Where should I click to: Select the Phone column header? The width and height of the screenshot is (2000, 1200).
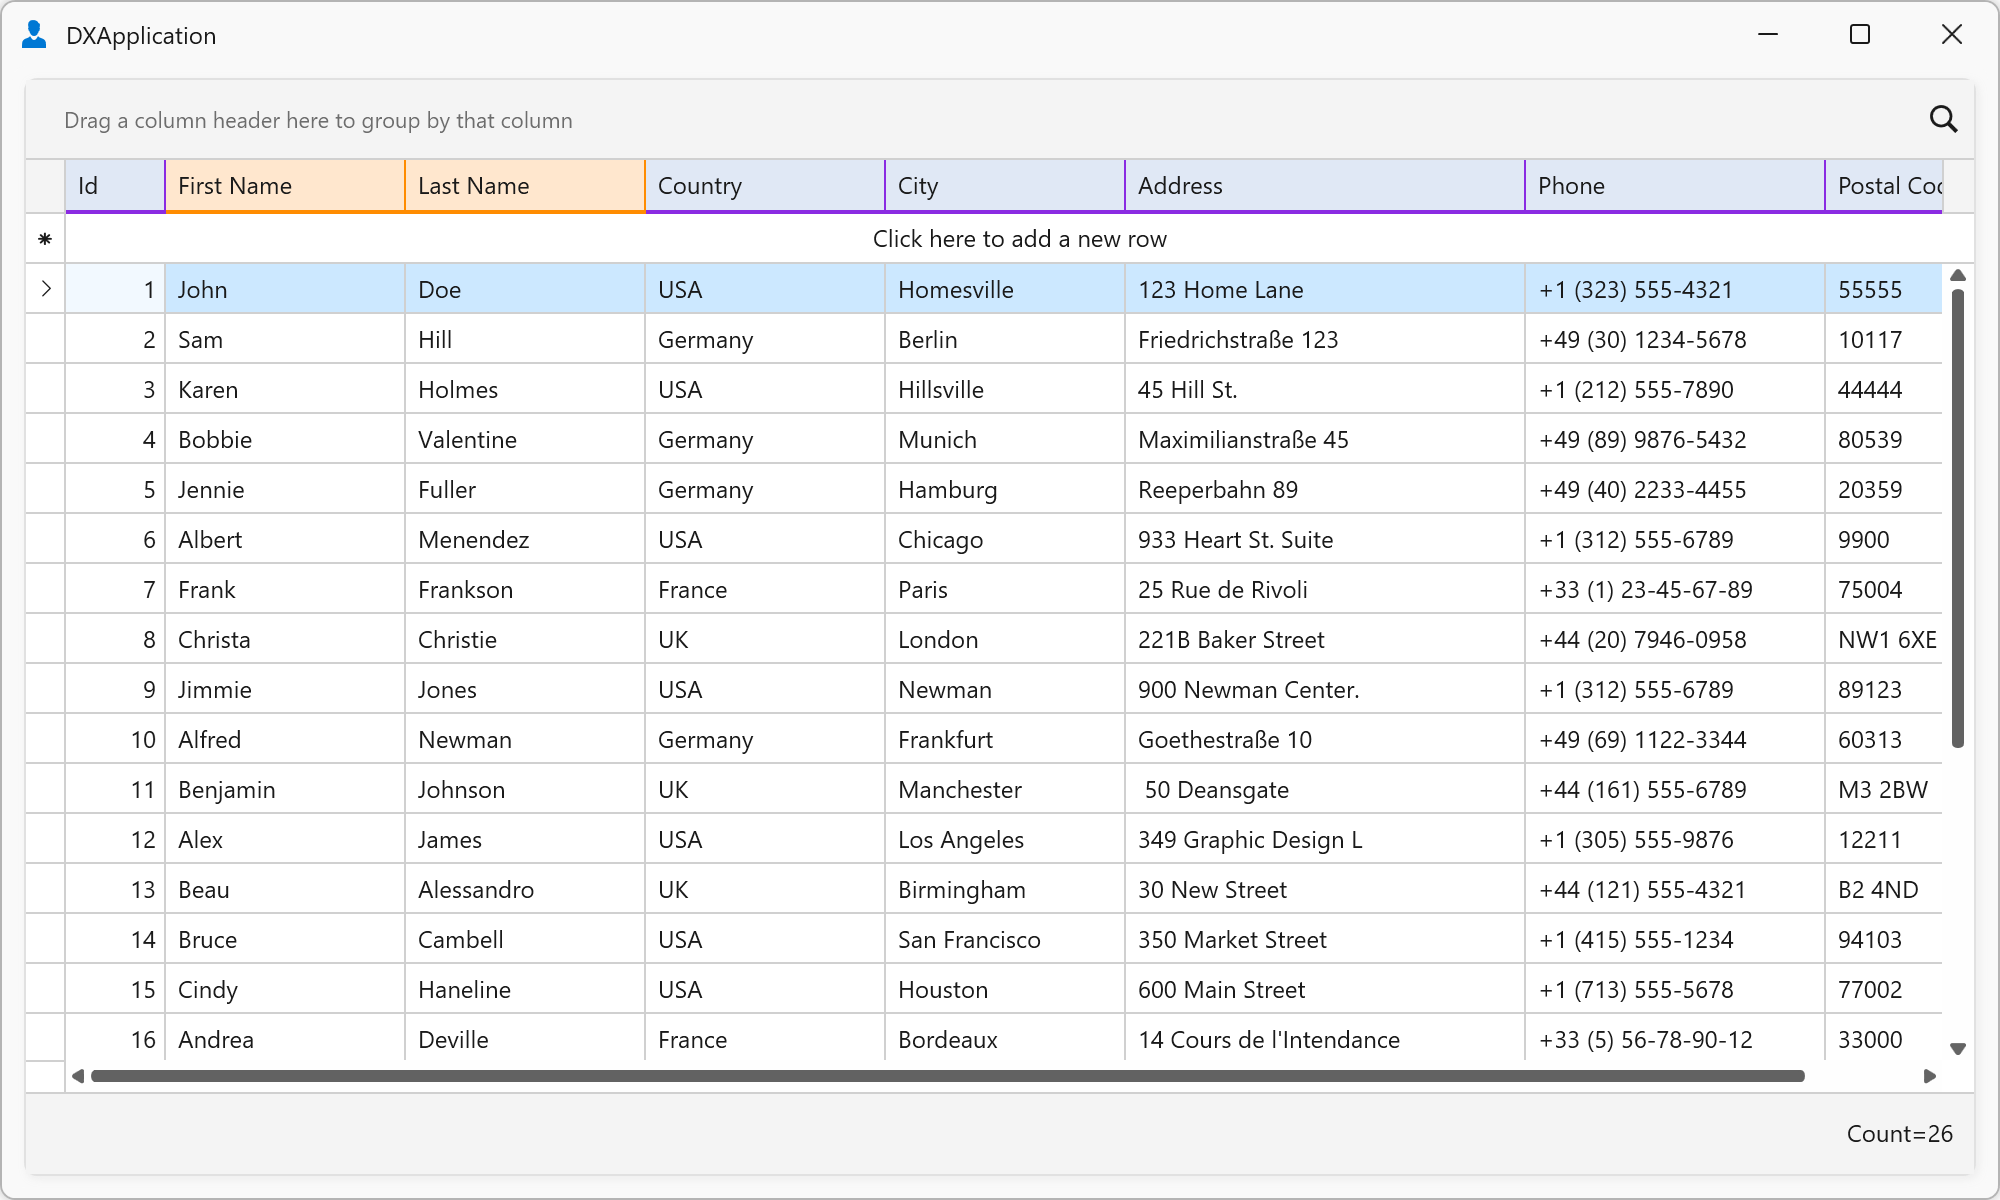1675,186
